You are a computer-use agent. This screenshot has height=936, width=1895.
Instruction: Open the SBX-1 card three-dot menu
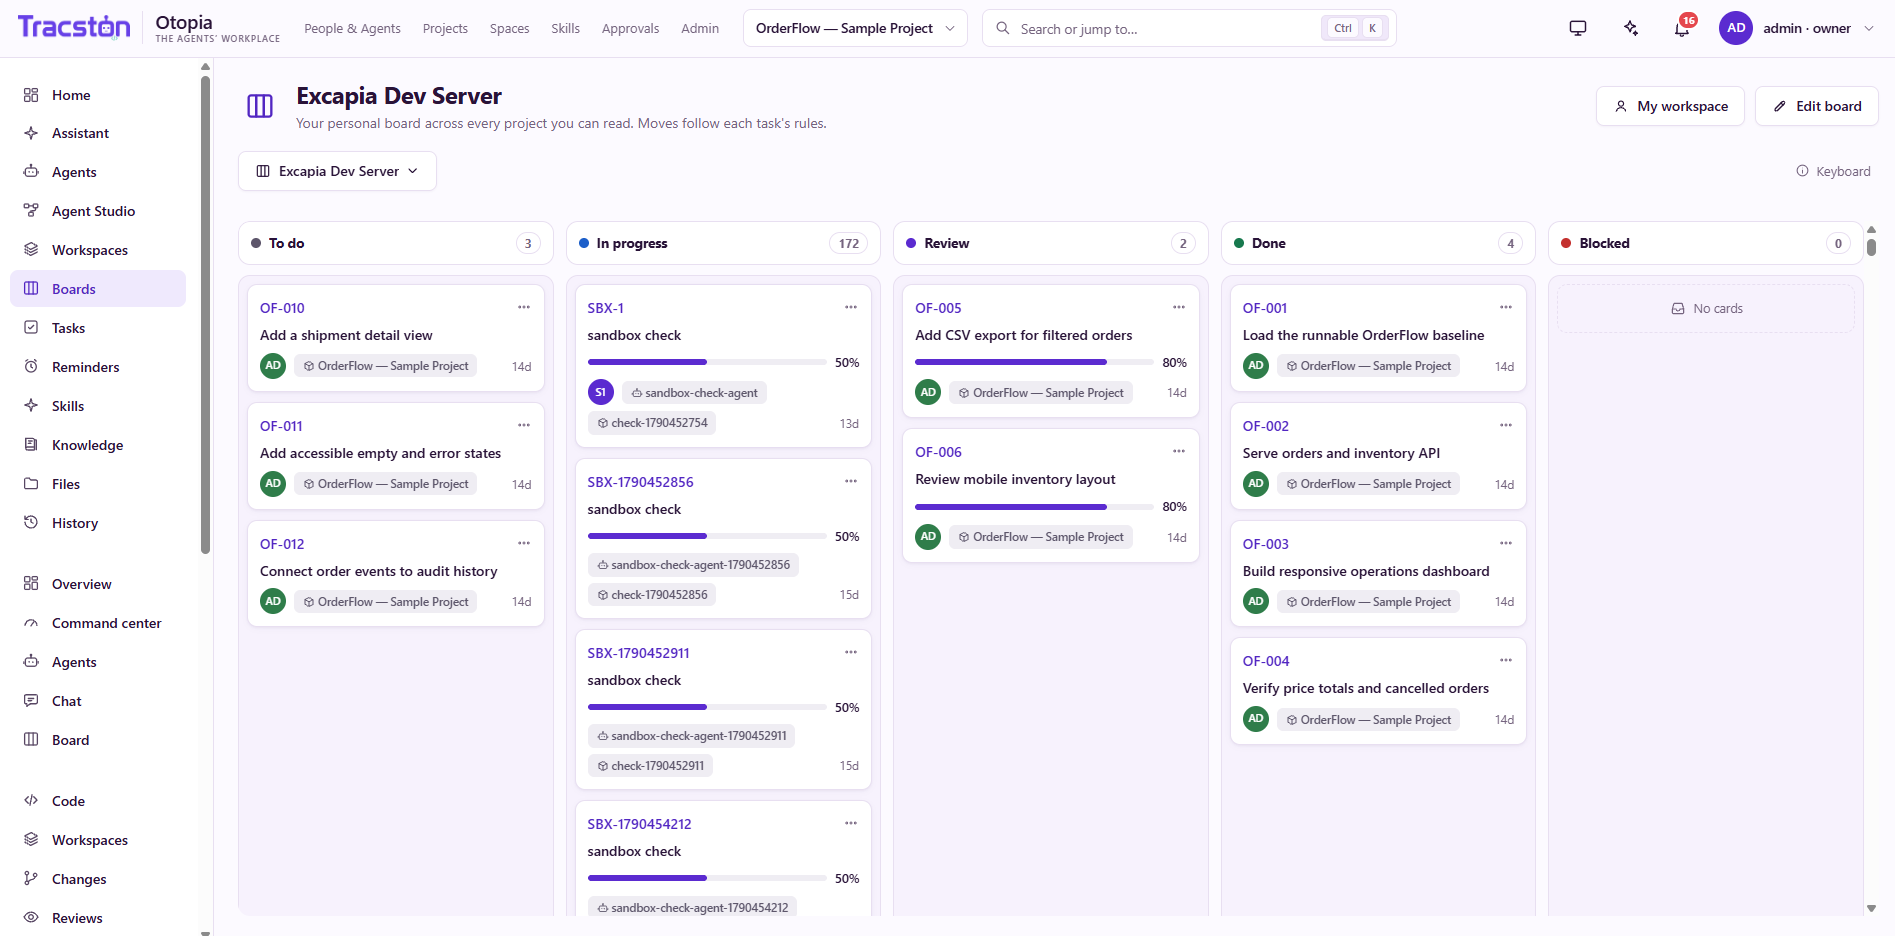click(x=851, y=307)
